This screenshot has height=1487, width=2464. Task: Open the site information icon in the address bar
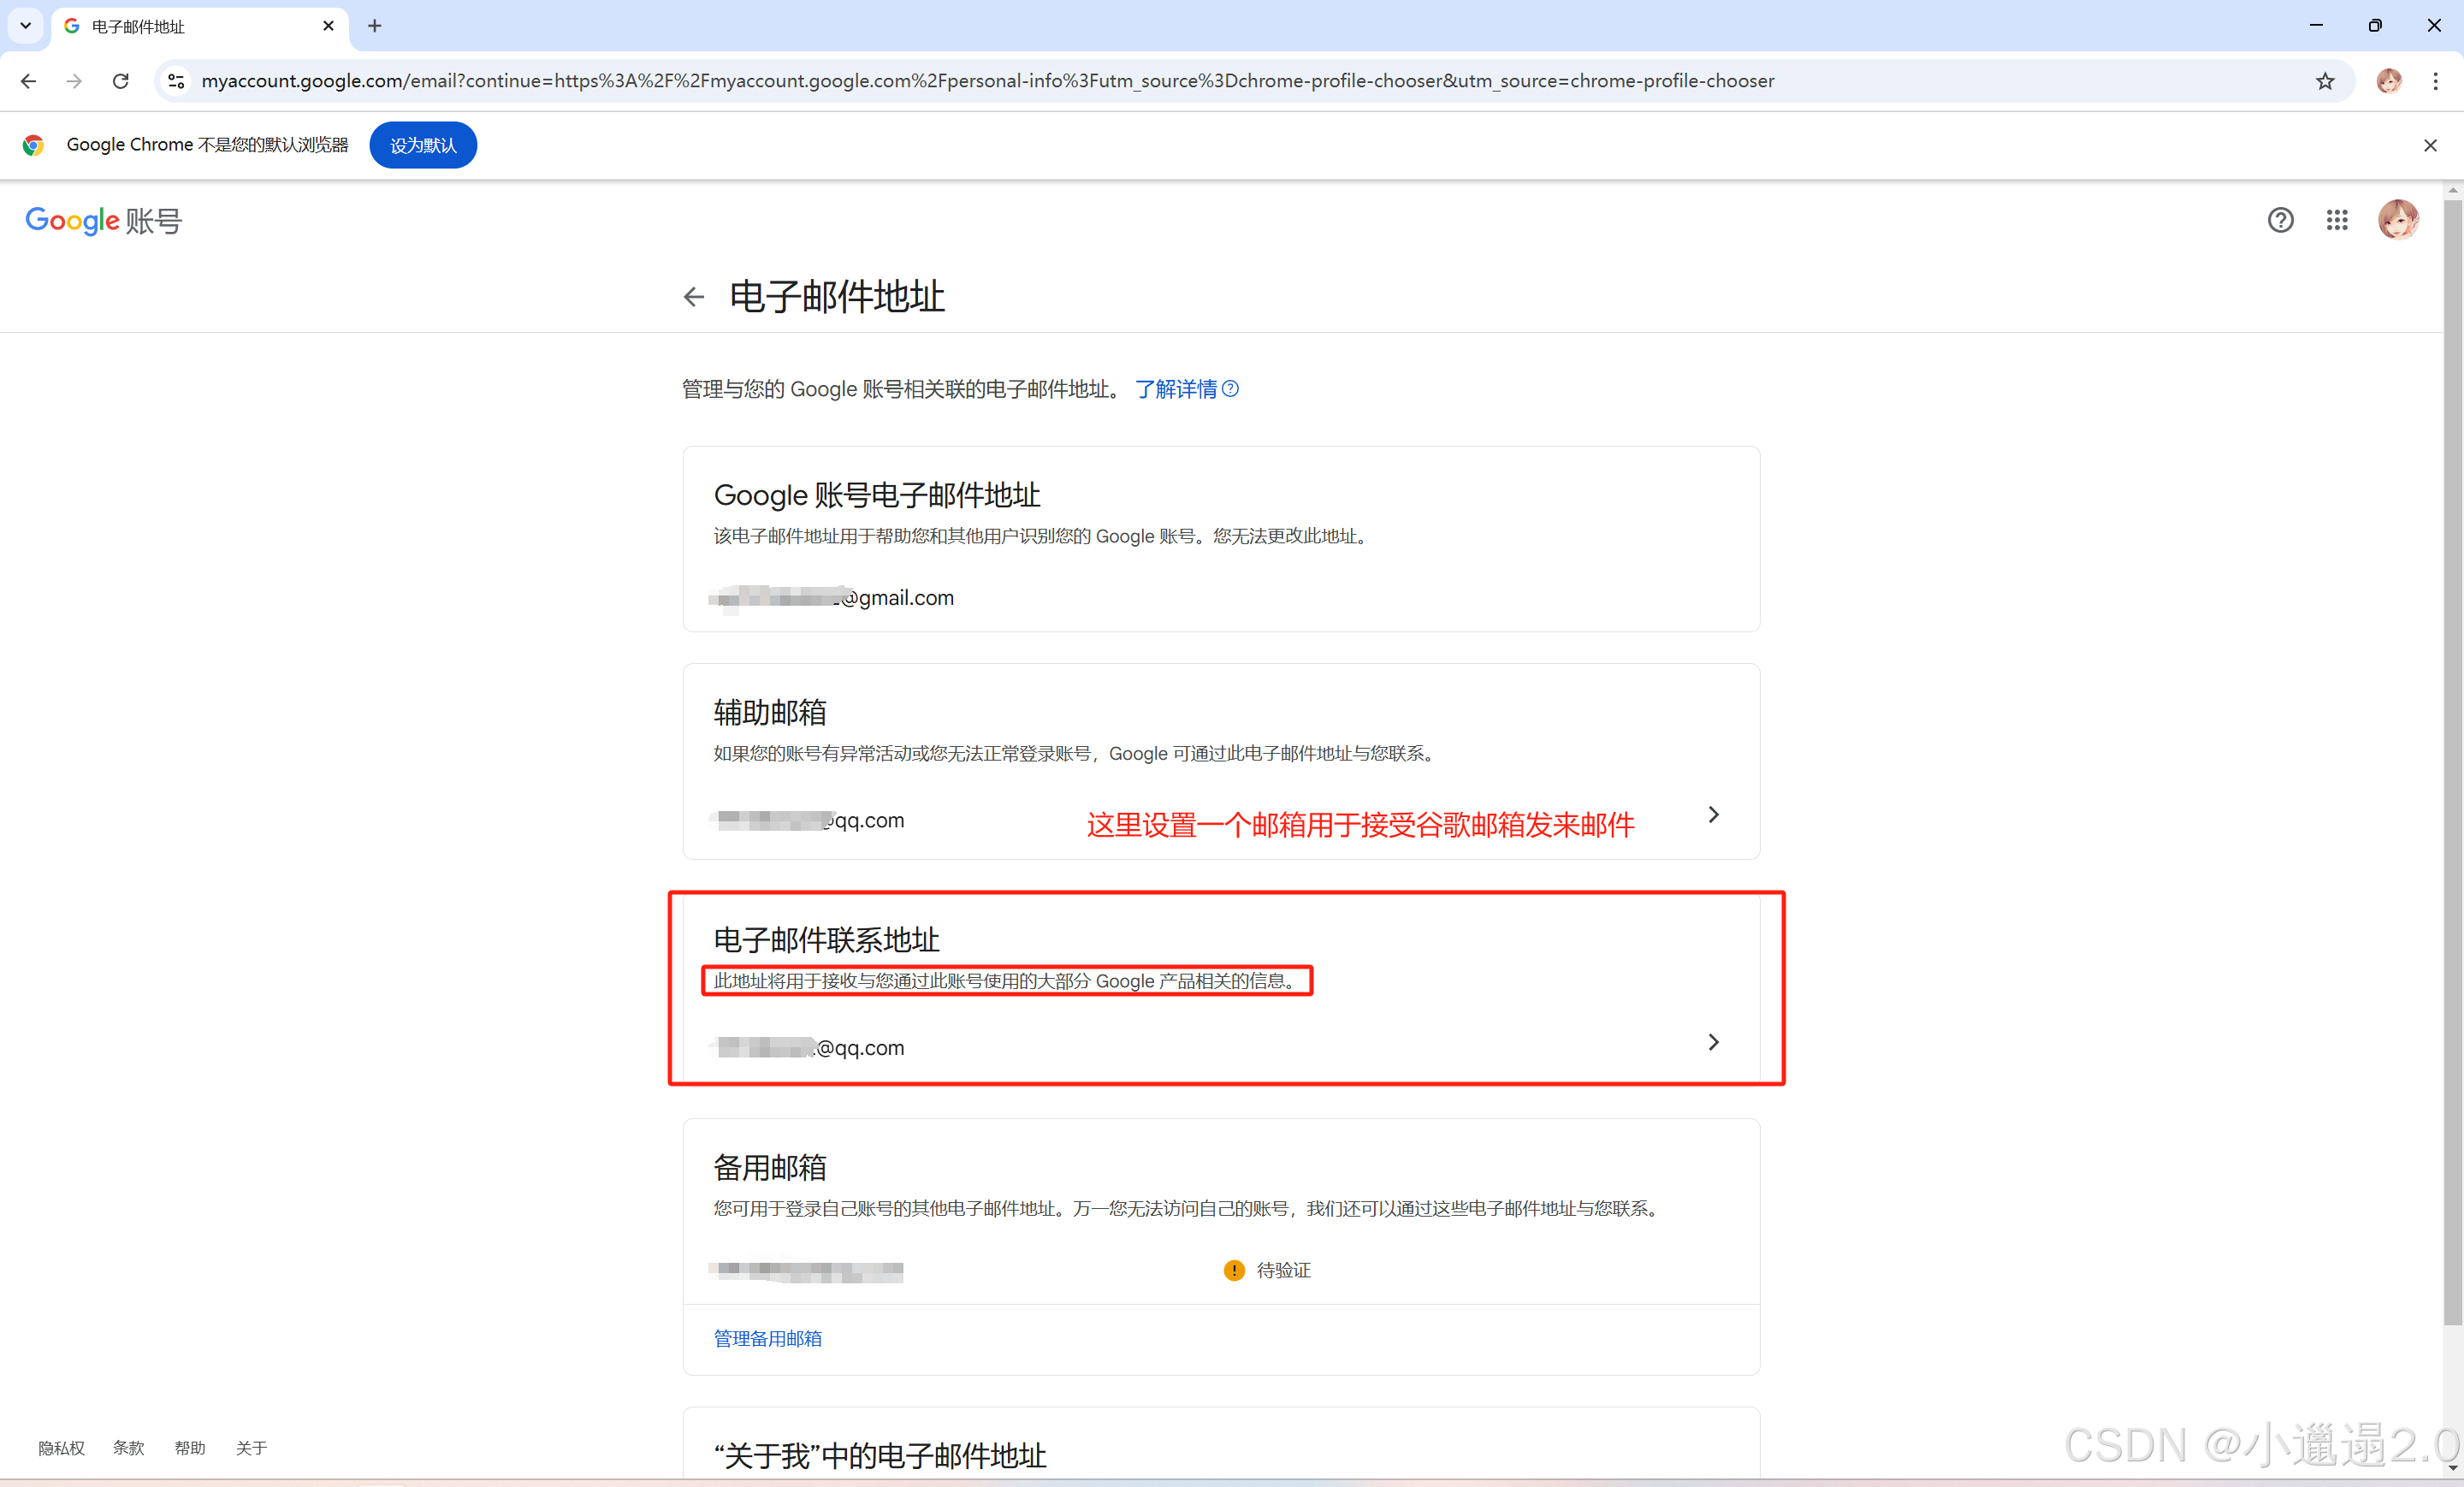click(176, 81)
